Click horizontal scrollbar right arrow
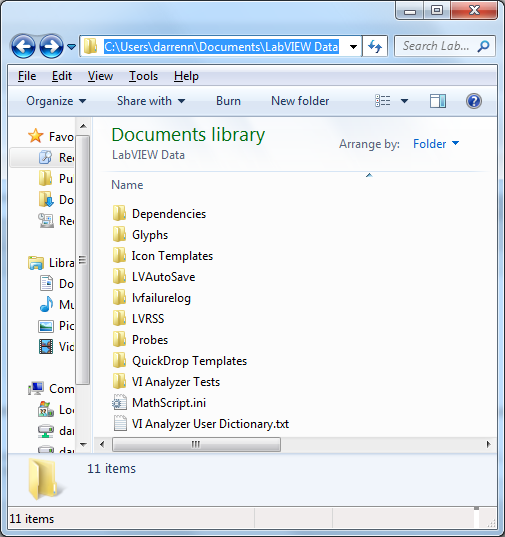The height and width of the screenshot is (537, 505). point(489,445)
